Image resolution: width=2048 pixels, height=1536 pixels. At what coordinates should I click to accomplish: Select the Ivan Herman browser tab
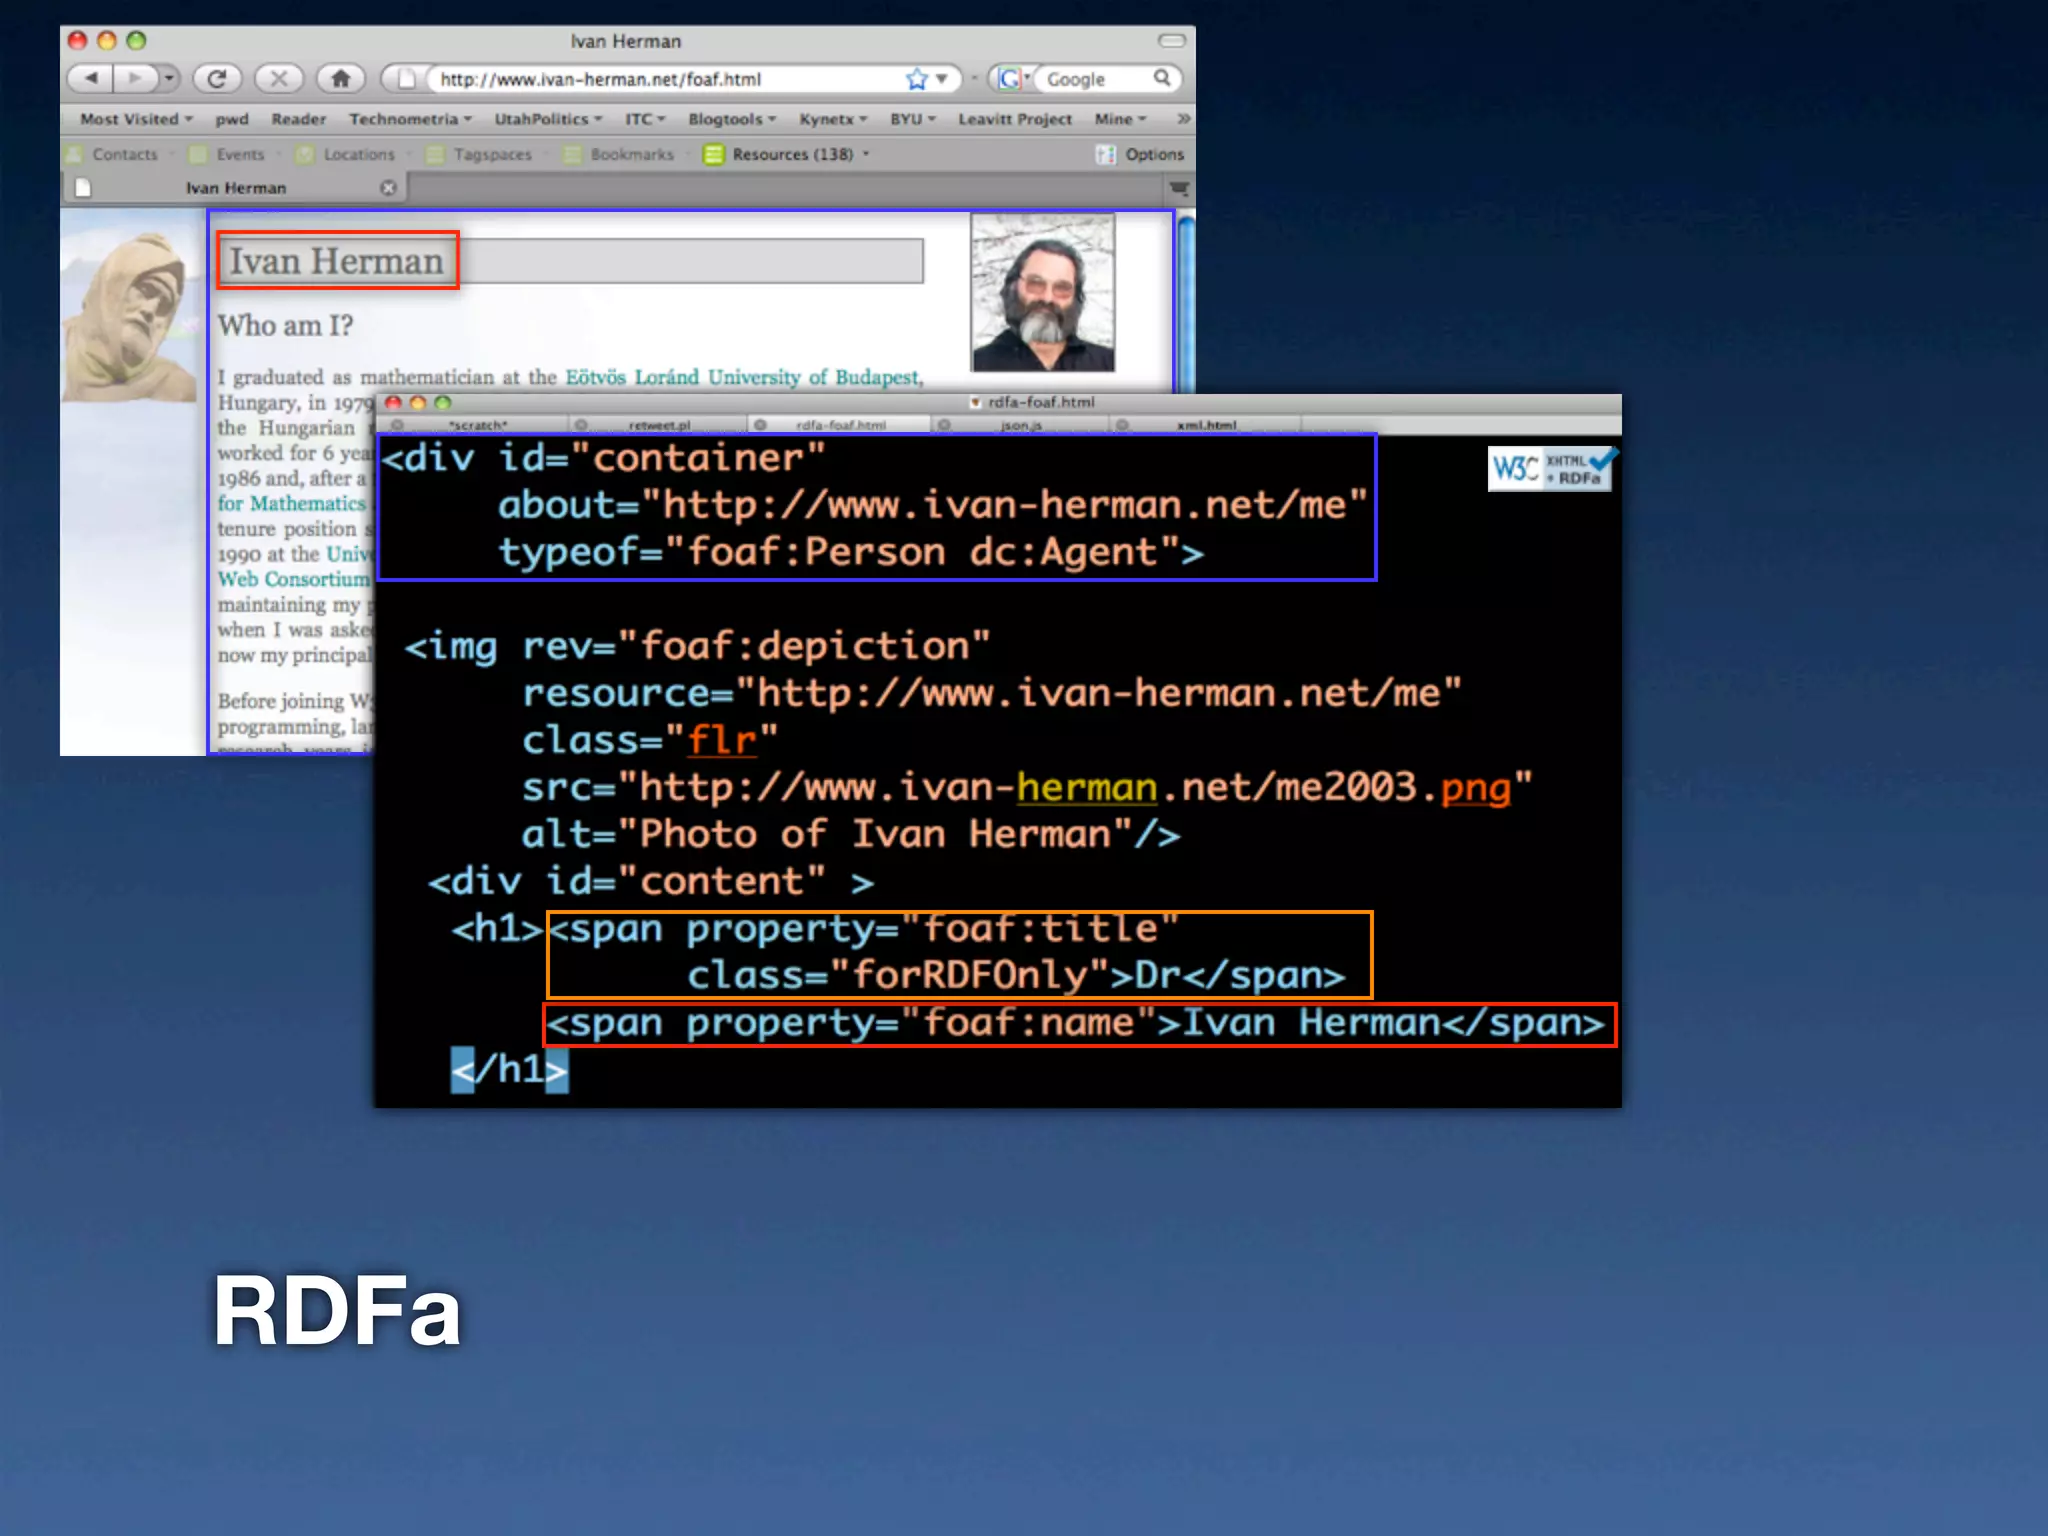pyautogui.click(x=236, y=188)
